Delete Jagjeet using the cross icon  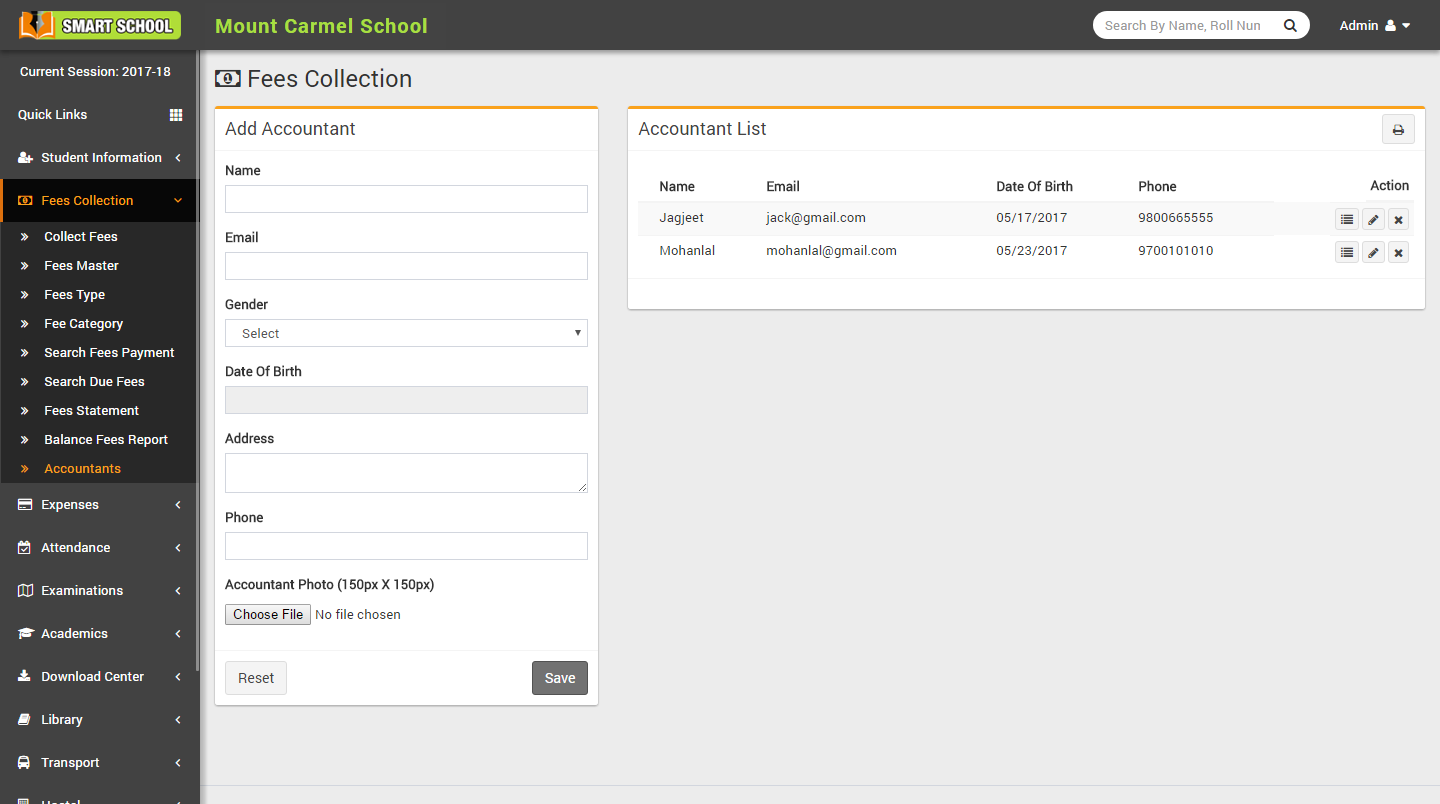1399,219
